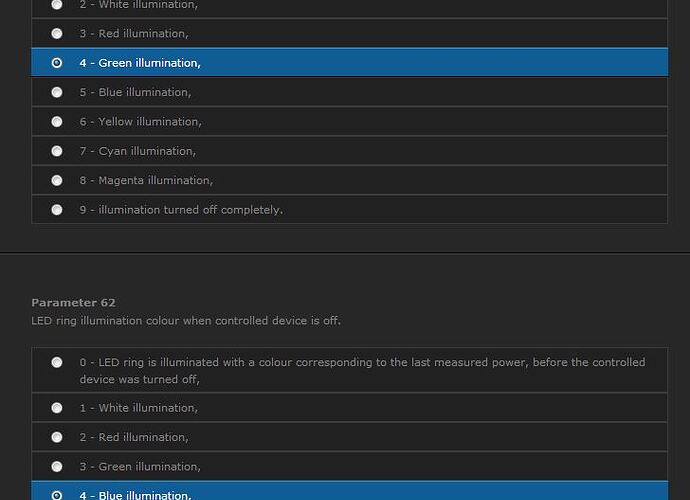Click the '6 - Yellow illumination' label text

pos(140,122)
